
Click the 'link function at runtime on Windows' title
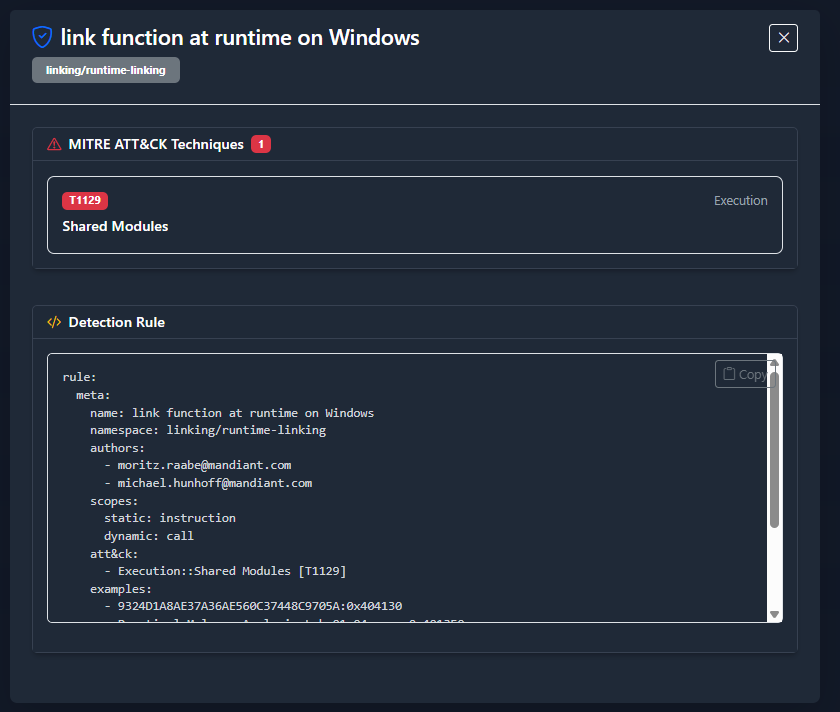(240, 38)
